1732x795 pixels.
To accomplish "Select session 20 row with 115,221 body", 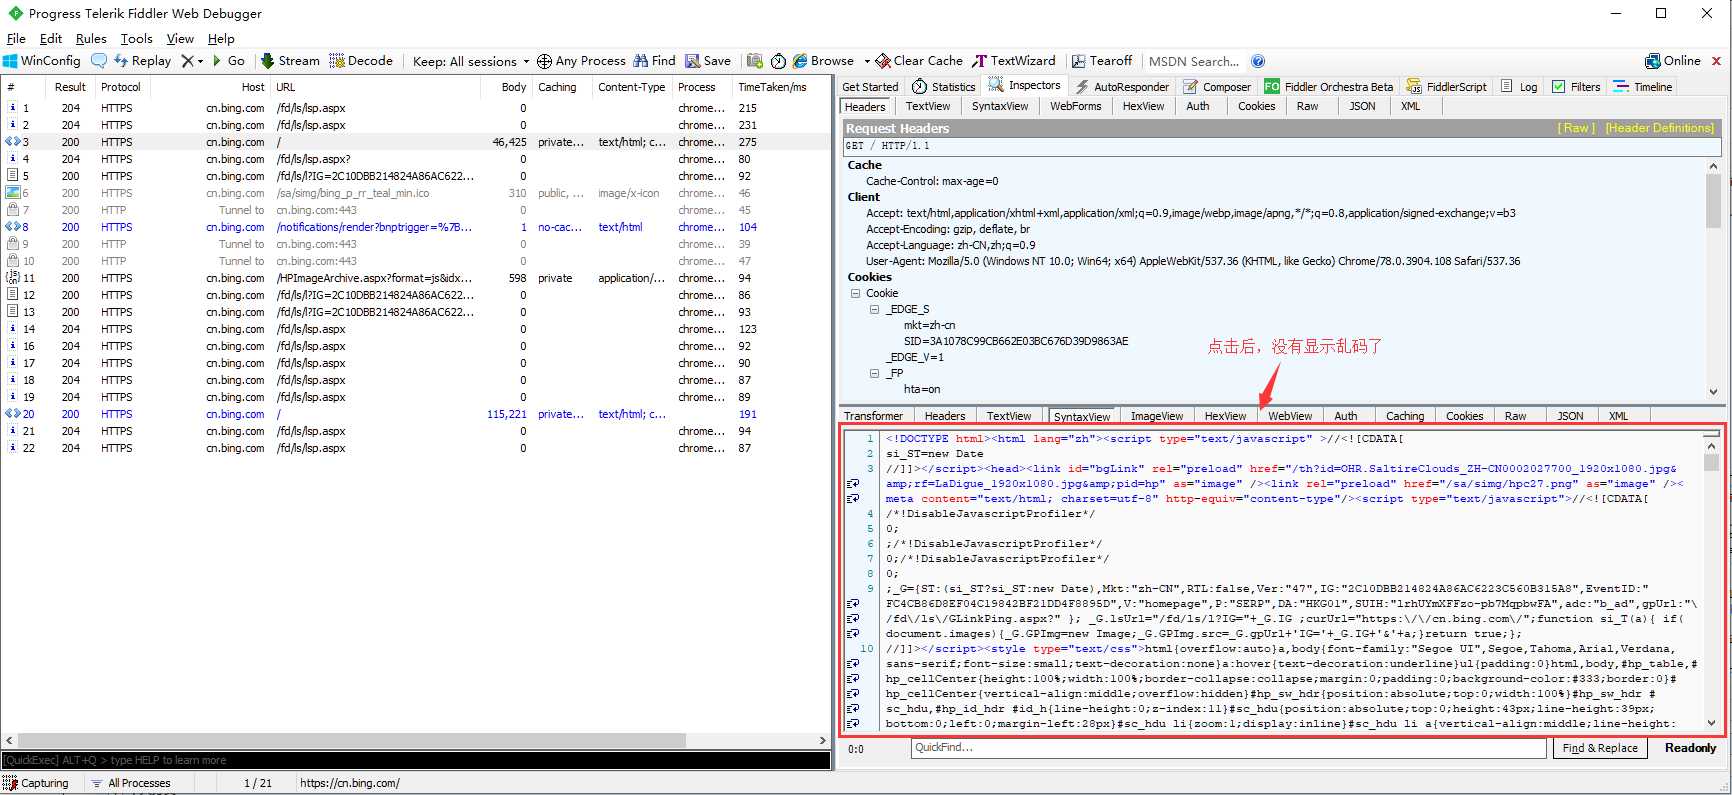I will pyautogui.click(x=414, y=414).
